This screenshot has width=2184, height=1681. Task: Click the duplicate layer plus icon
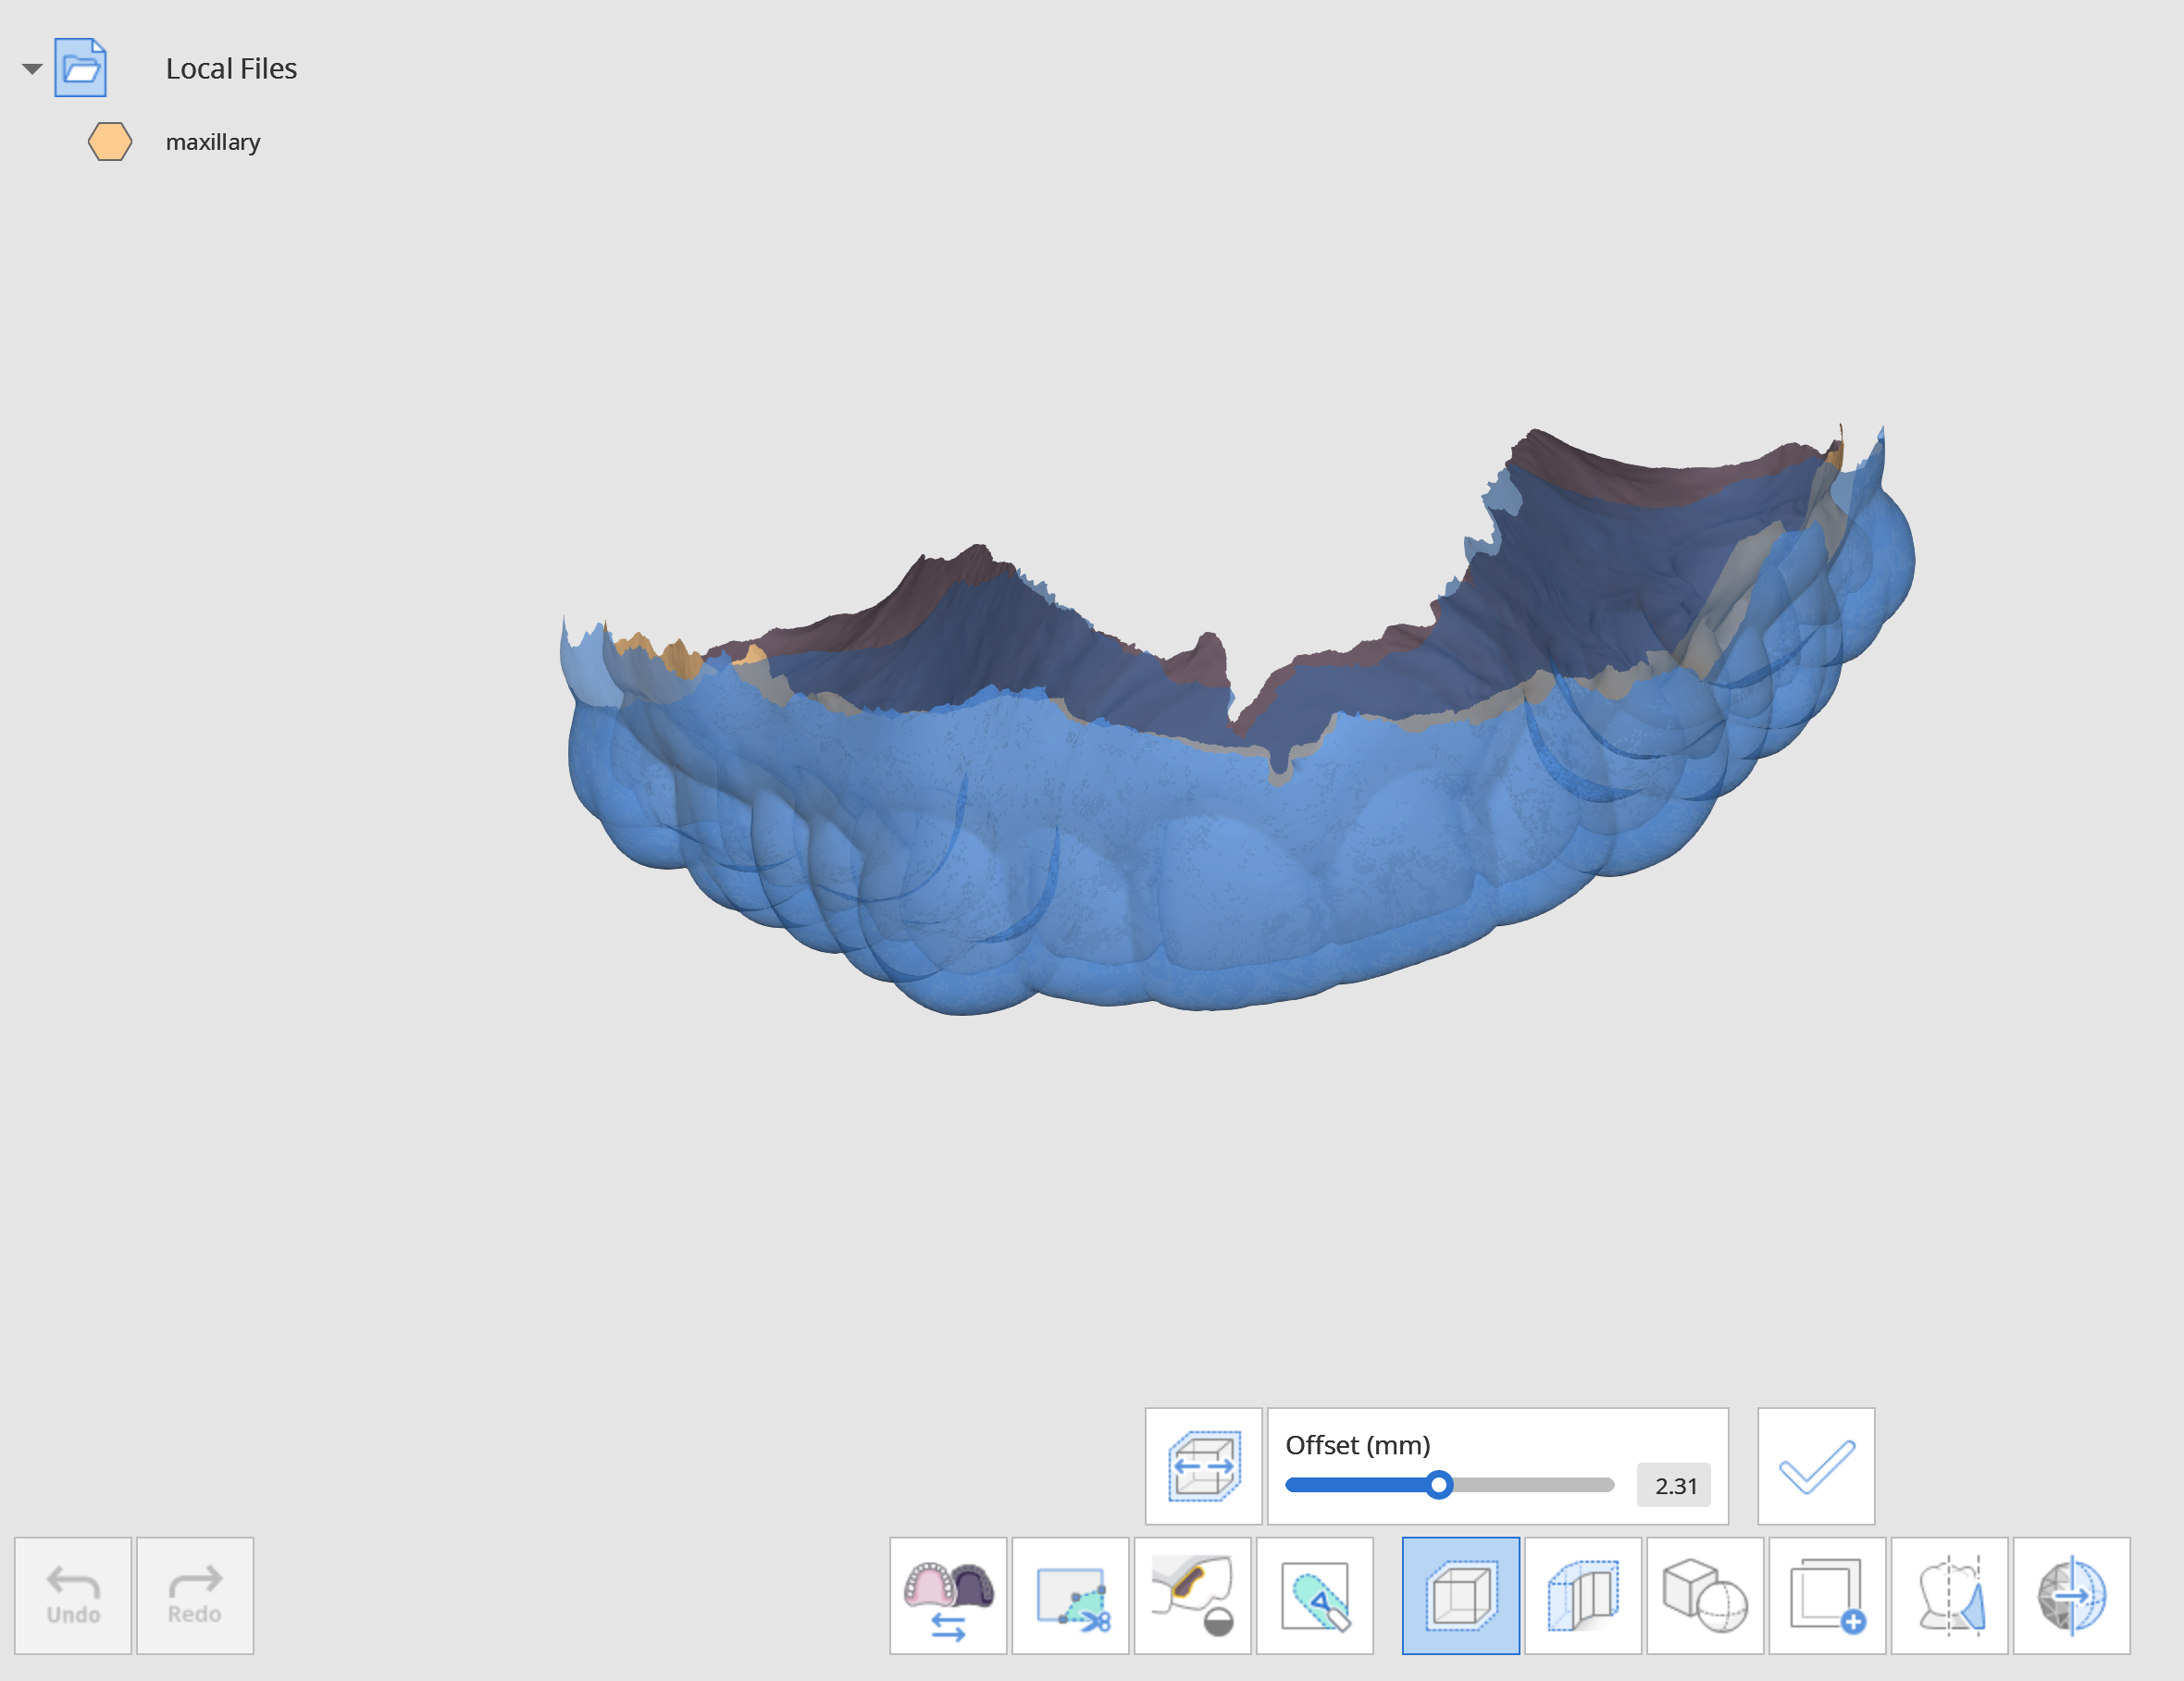pos(1827,1596)
